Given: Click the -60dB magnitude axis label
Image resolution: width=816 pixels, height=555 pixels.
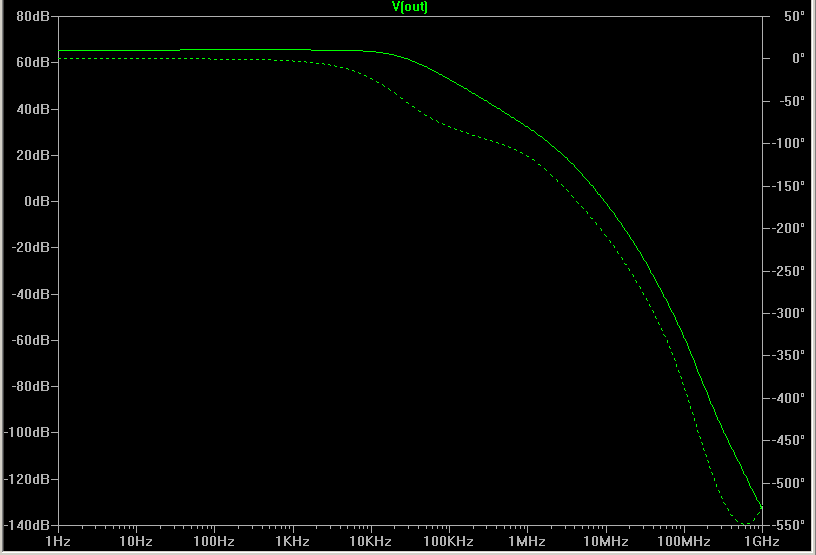Looking at the screenshot, I should coord(31,340).
